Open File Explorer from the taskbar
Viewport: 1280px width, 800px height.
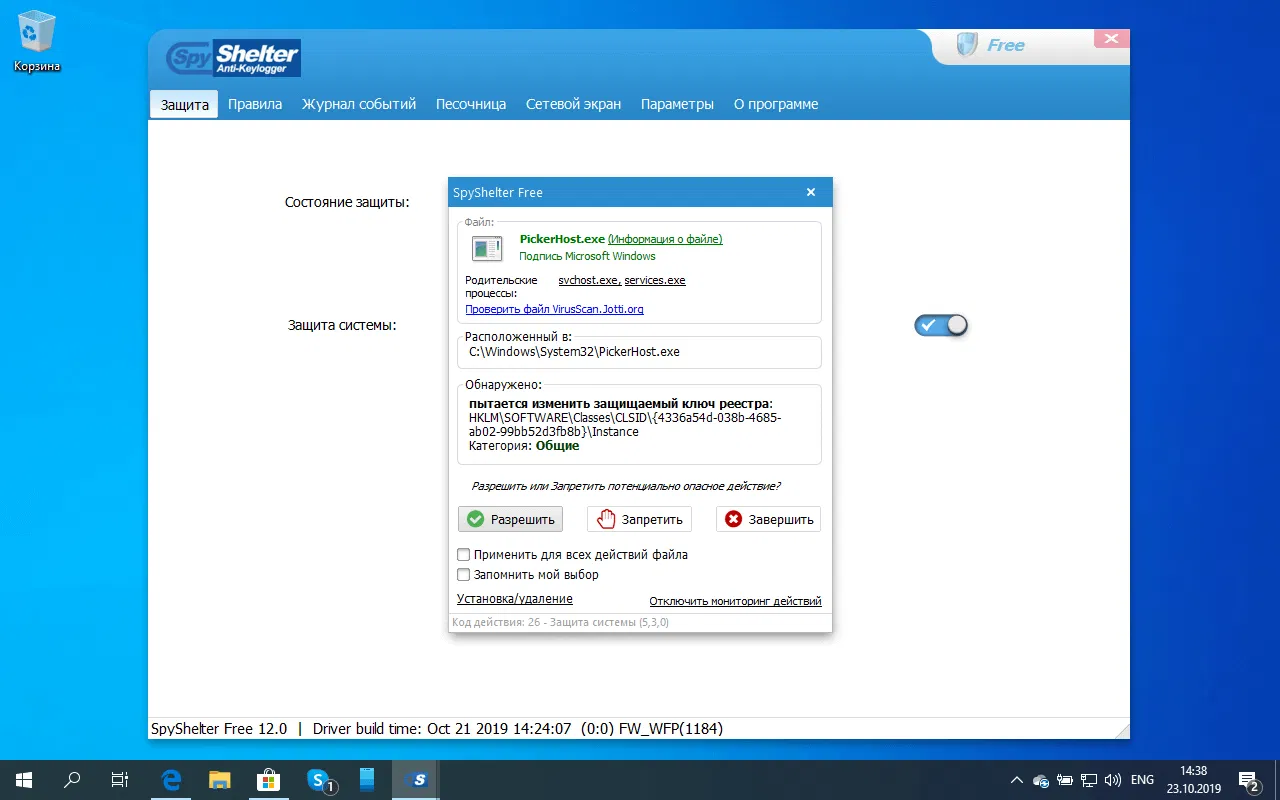(x=220, y=779)
